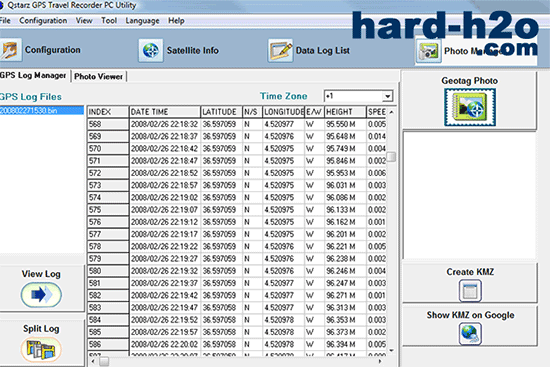
Task: Click the horizontal scrollbar right arrow
Action: coord(380,361)
